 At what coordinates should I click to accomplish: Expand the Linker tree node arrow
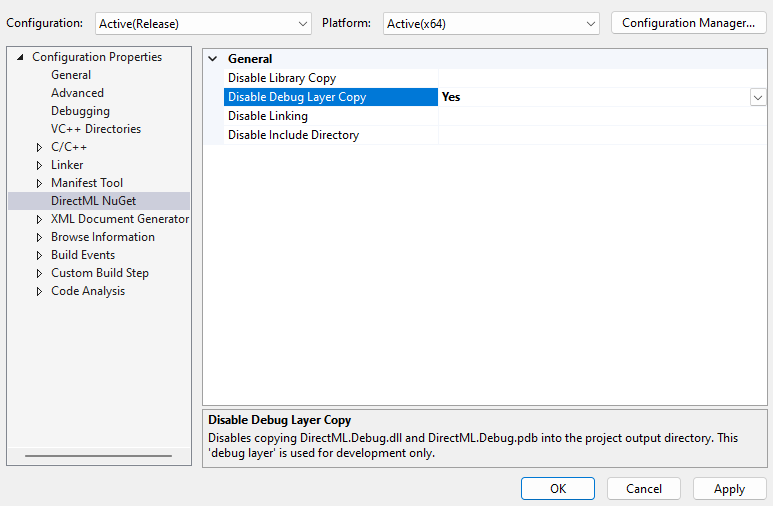39,165
